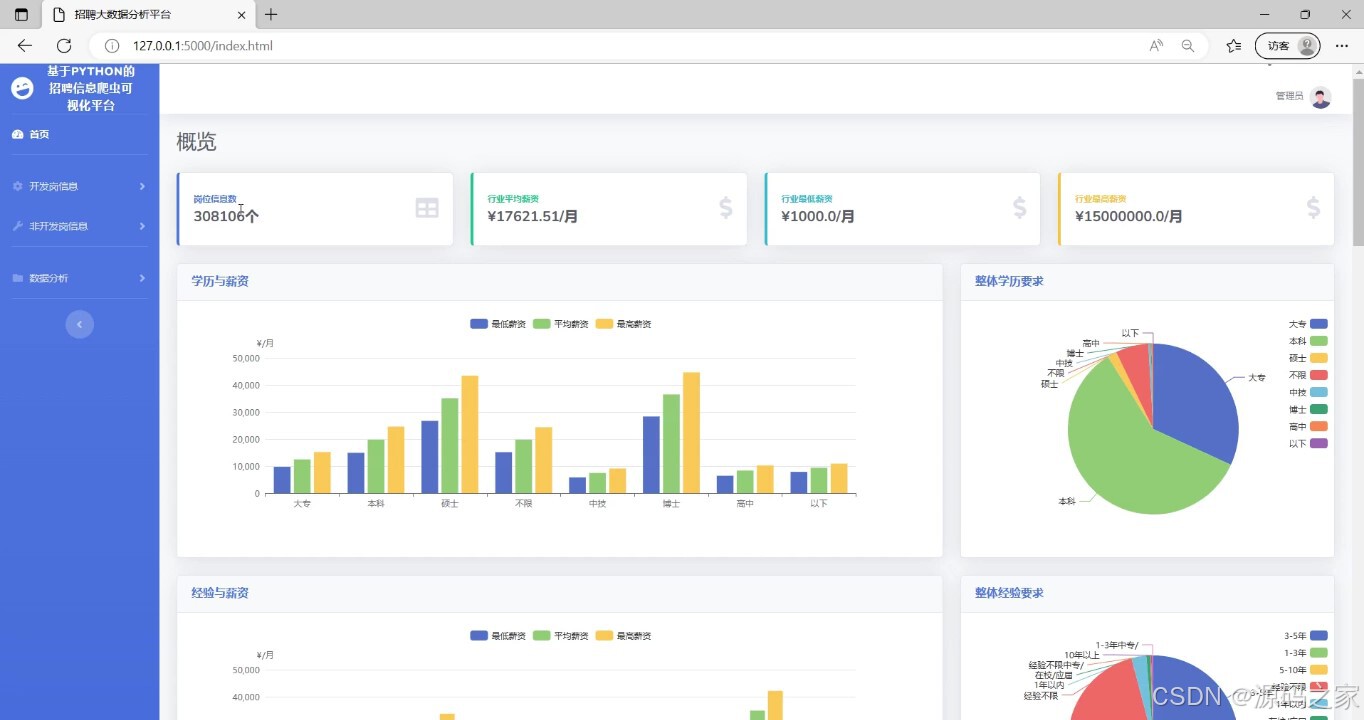Click the dollar icon on 行业平均薪资 card

point(726,208)
